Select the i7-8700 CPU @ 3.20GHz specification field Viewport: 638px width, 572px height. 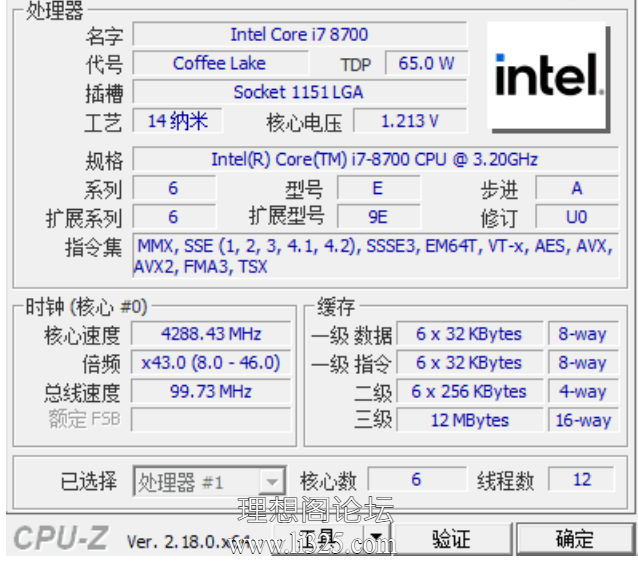click(x=374, y=159)
